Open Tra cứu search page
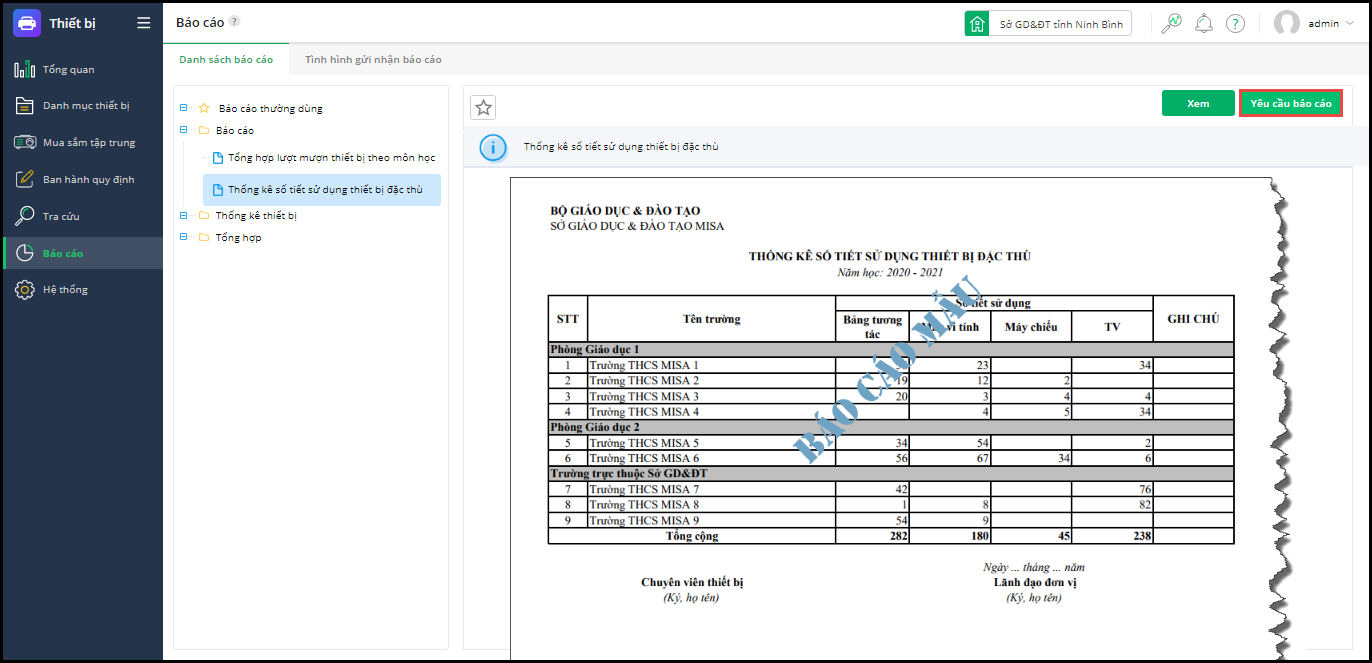The image size is (1372, 663). pos(61,217)
